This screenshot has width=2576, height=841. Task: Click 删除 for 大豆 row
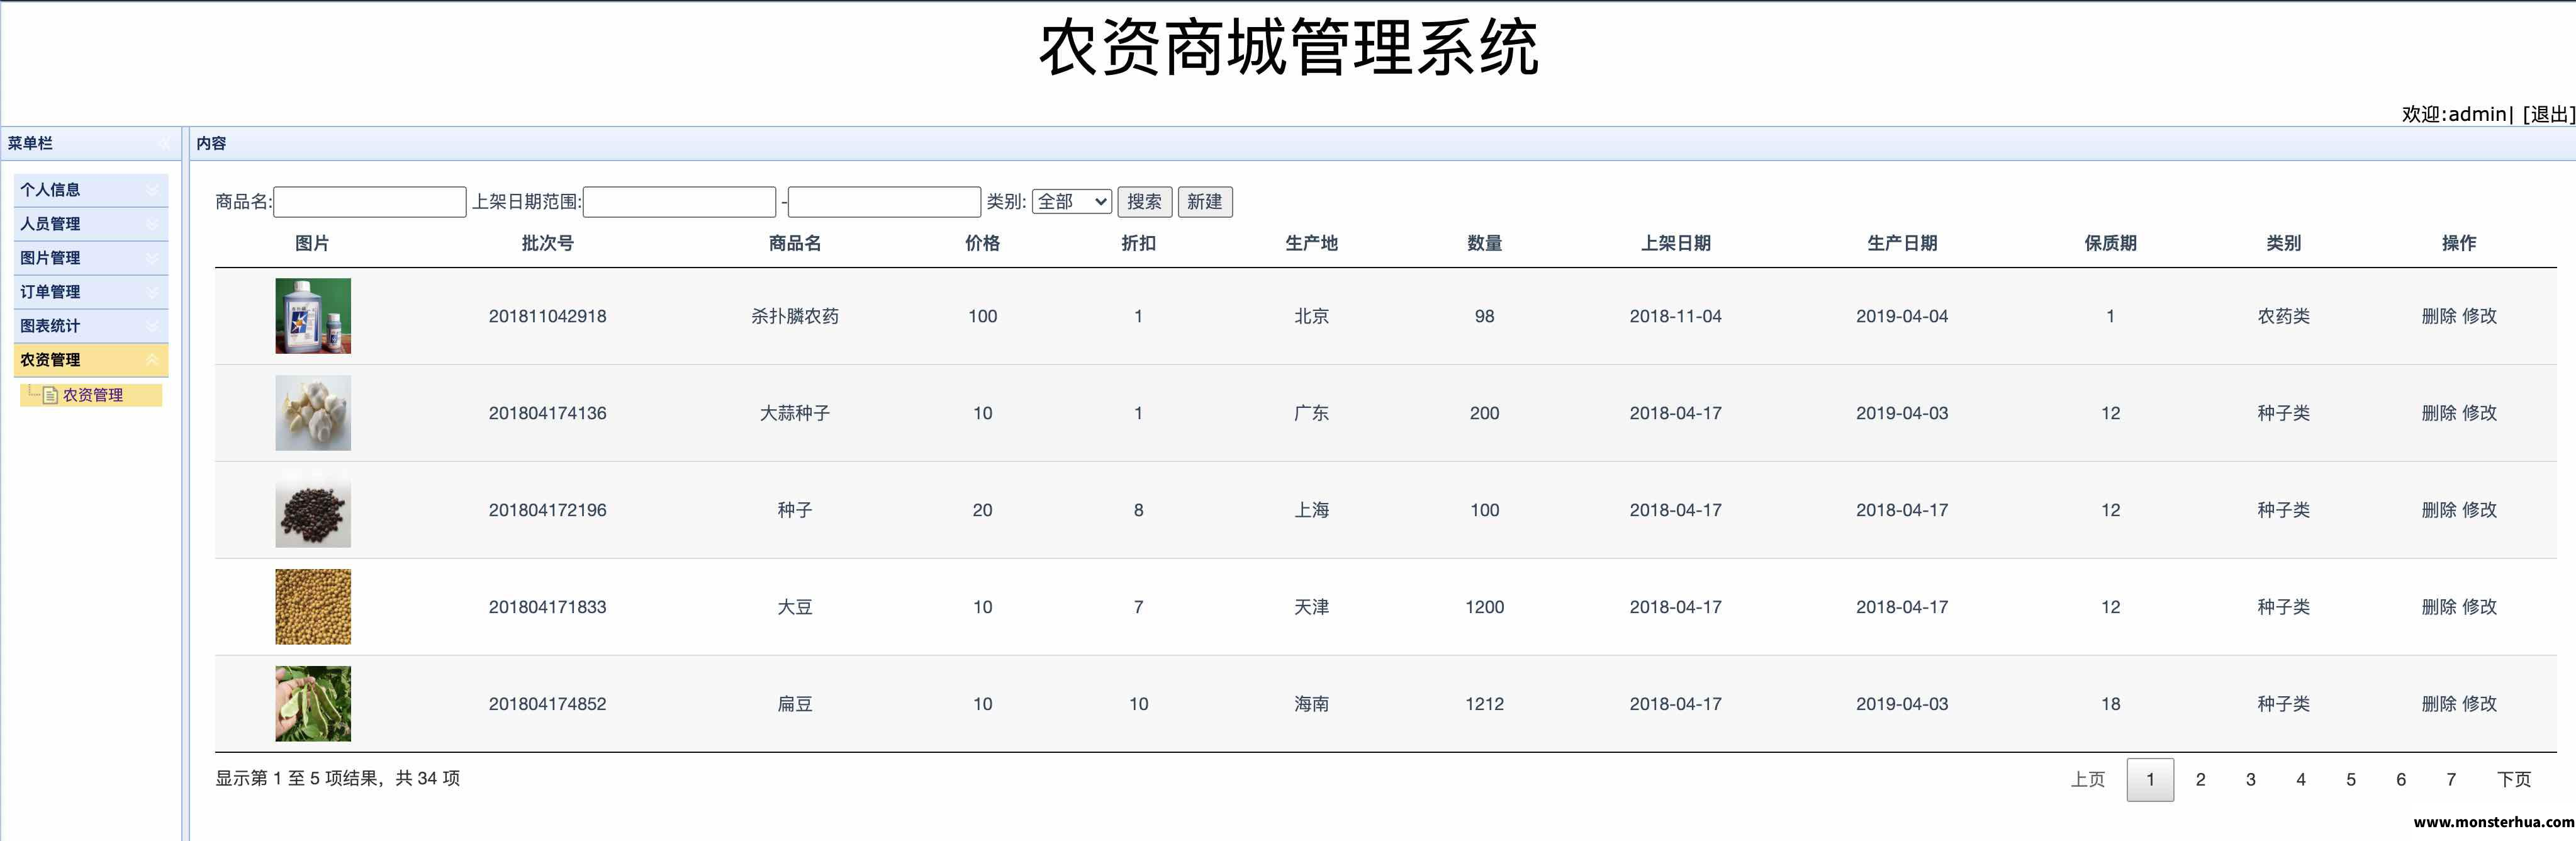click(2439, 607)
